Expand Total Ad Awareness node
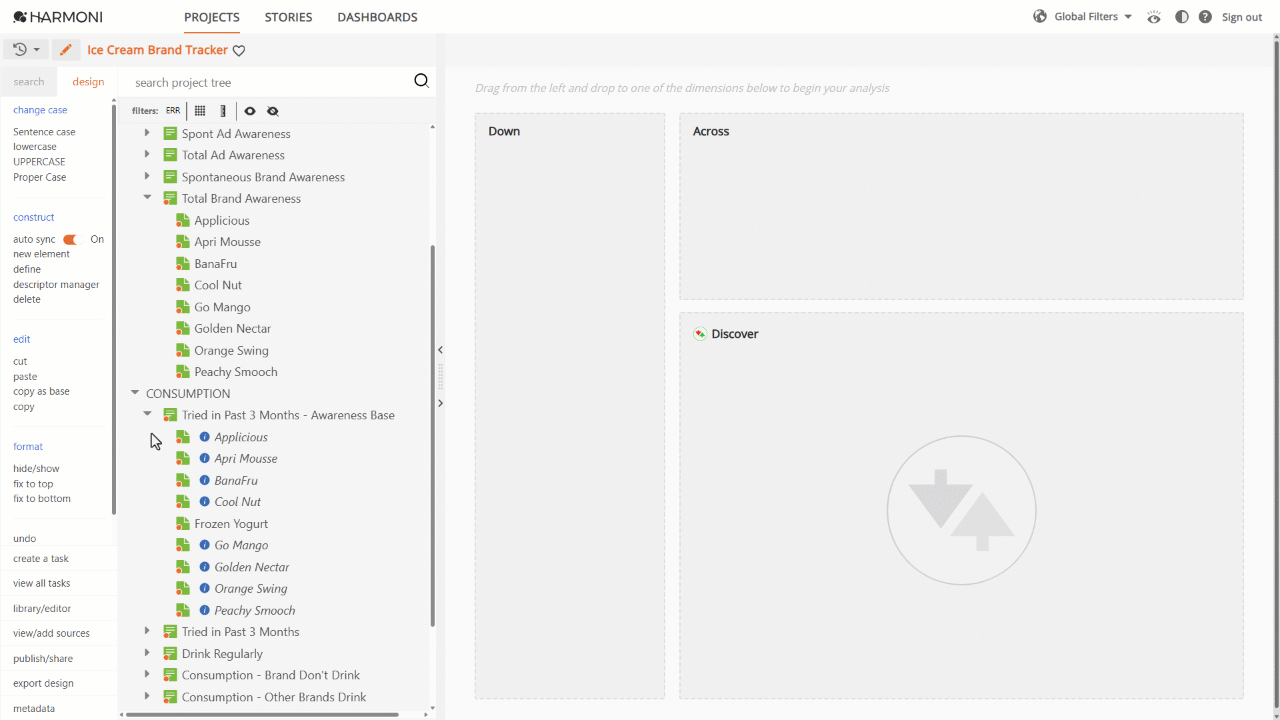1280x720 pixels. coord(147,154)
